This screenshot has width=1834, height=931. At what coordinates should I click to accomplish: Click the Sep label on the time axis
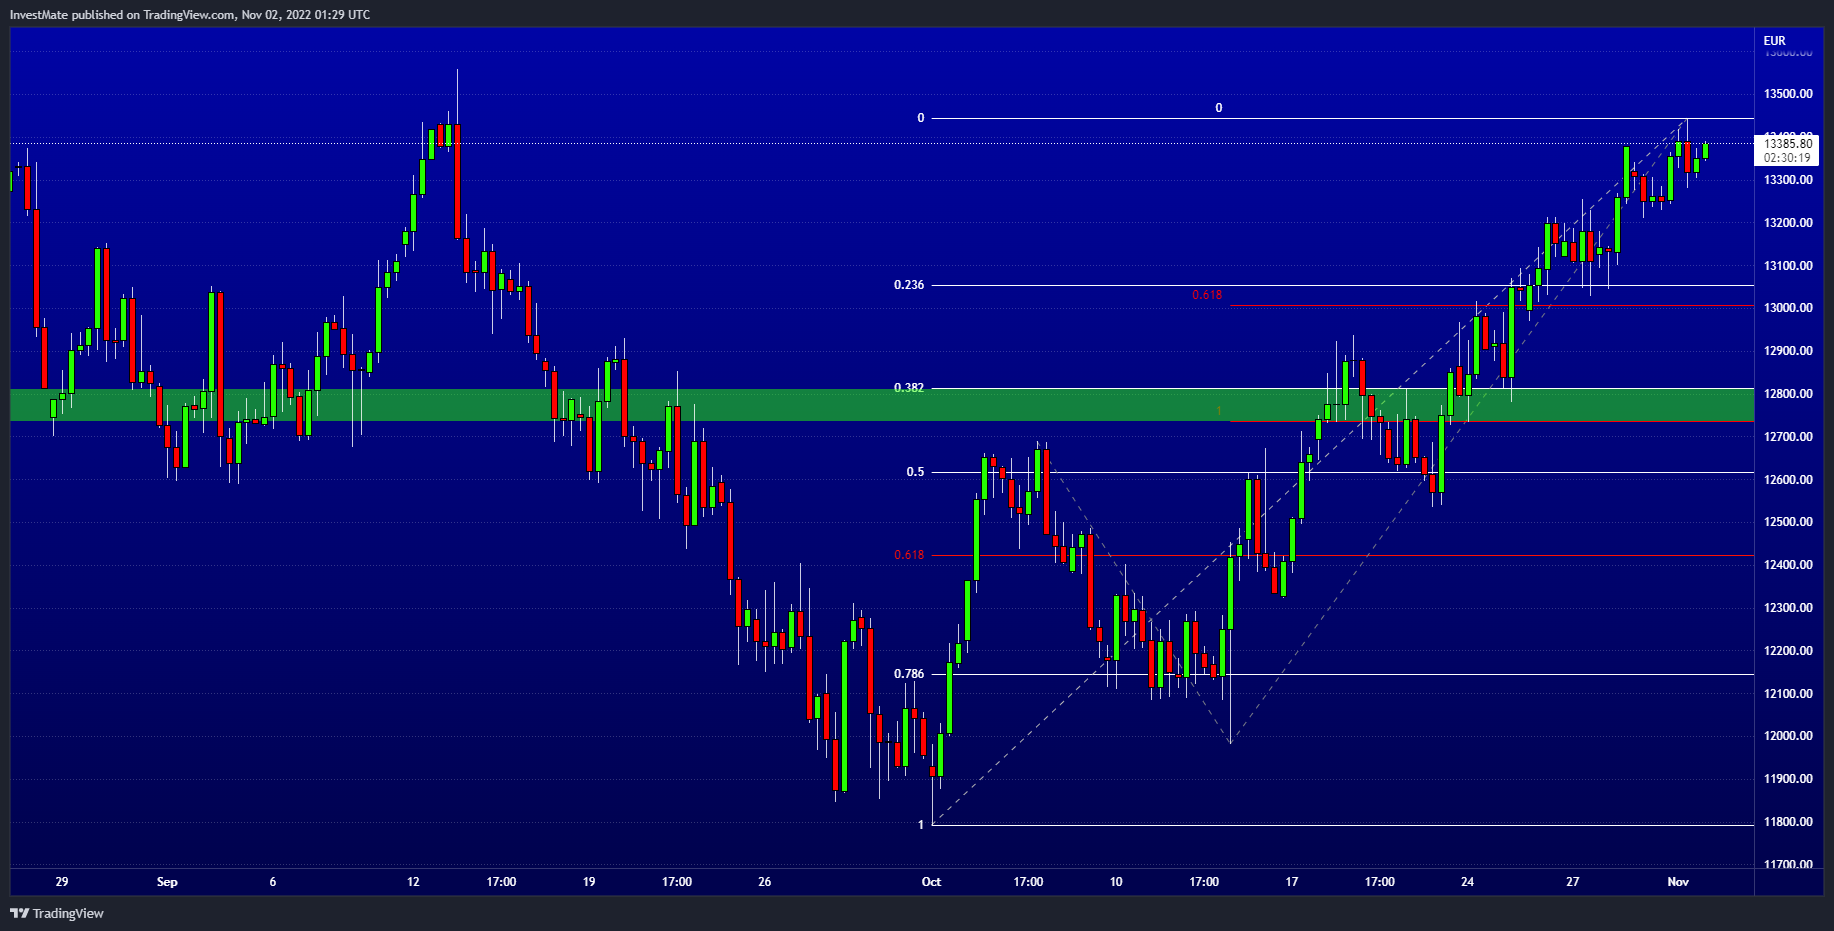coord(167,882)
